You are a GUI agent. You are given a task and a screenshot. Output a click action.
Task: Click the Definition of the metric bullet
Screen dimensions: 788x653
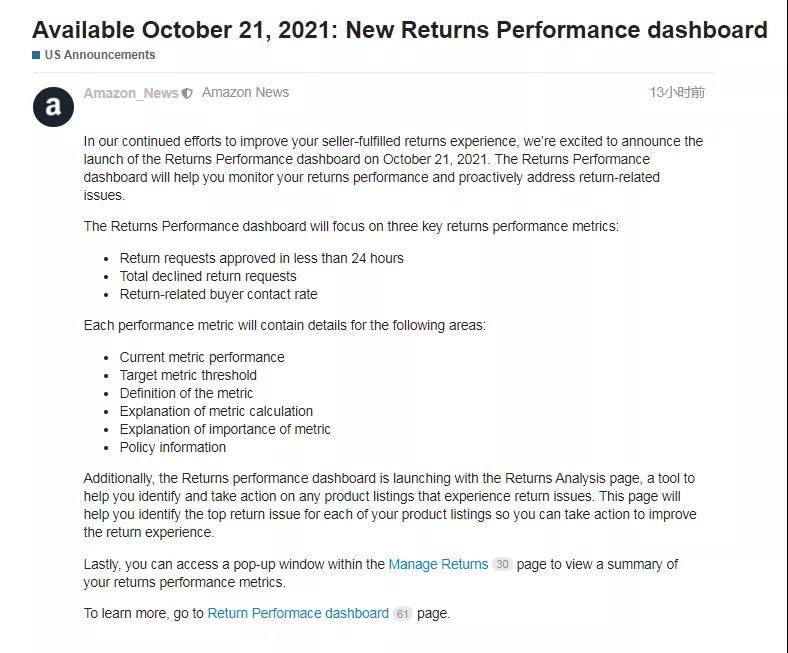(186, 393)
